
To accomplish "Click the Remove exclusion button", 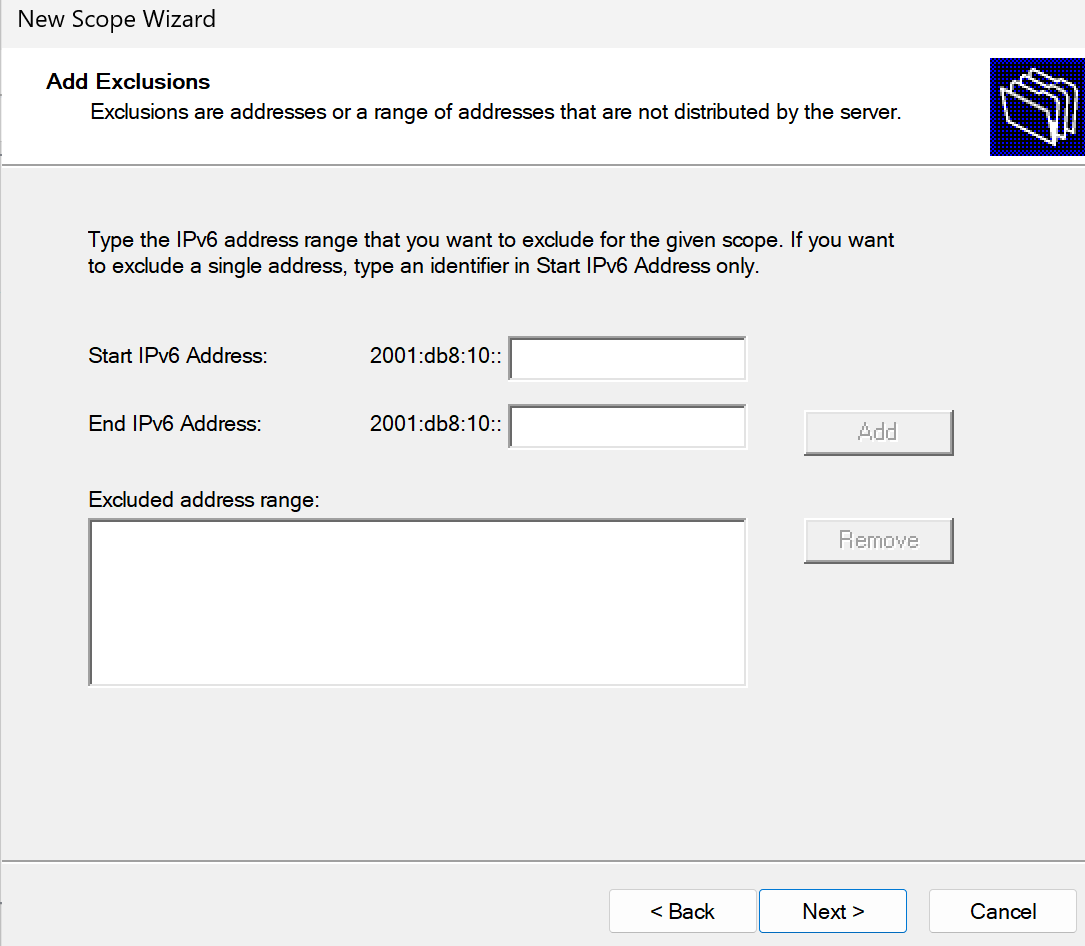I will tap(878, 540).
